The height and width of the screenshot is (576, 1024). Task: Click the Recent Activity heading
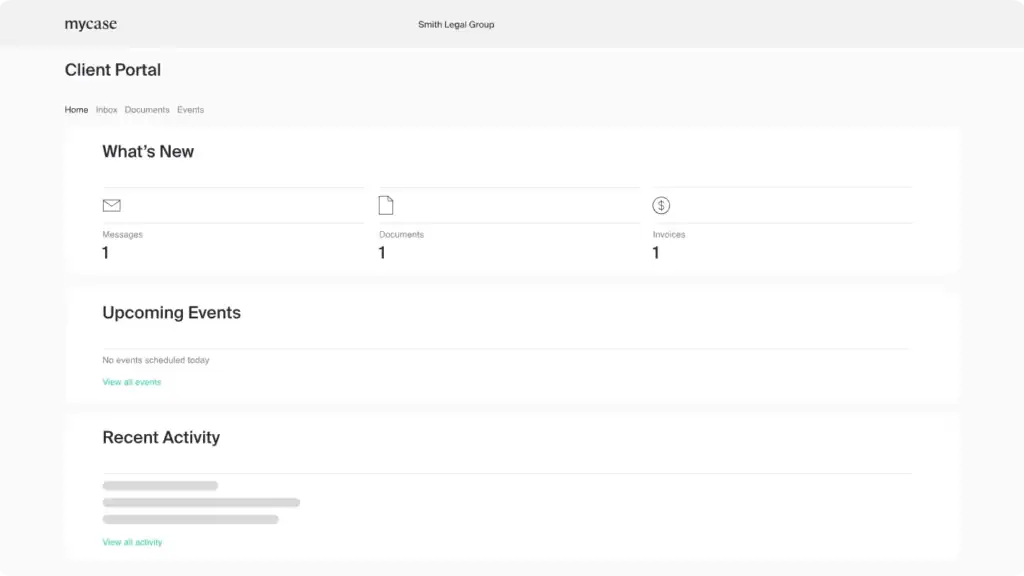161,438
